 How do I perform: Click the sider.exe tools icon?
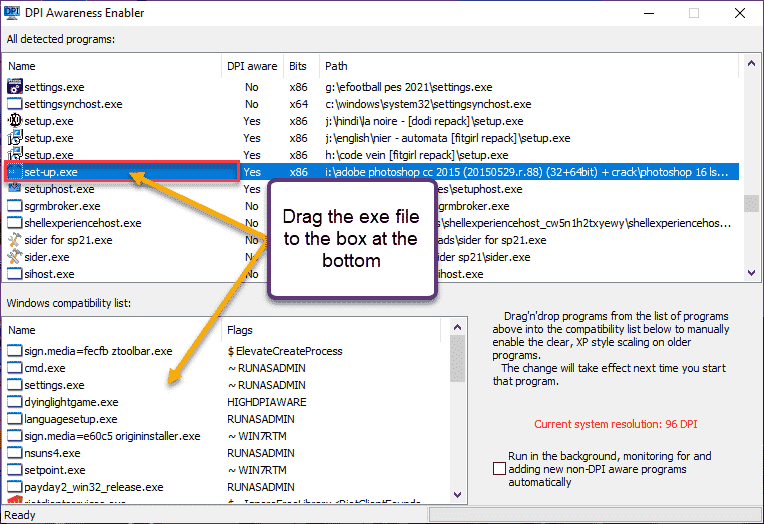[15, 257]
